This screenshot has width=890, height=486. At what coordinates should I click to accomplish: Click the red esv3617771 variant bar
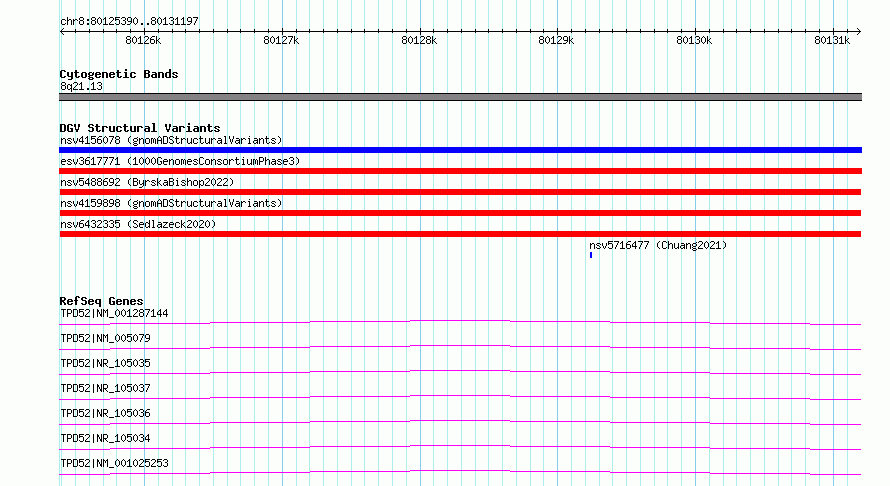(460, 171)
